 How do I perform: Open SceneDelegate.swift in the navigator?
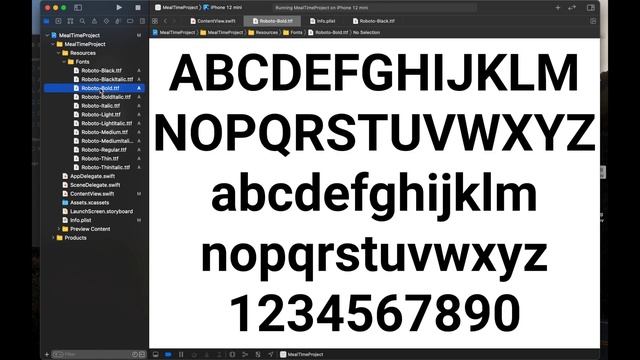94,185
